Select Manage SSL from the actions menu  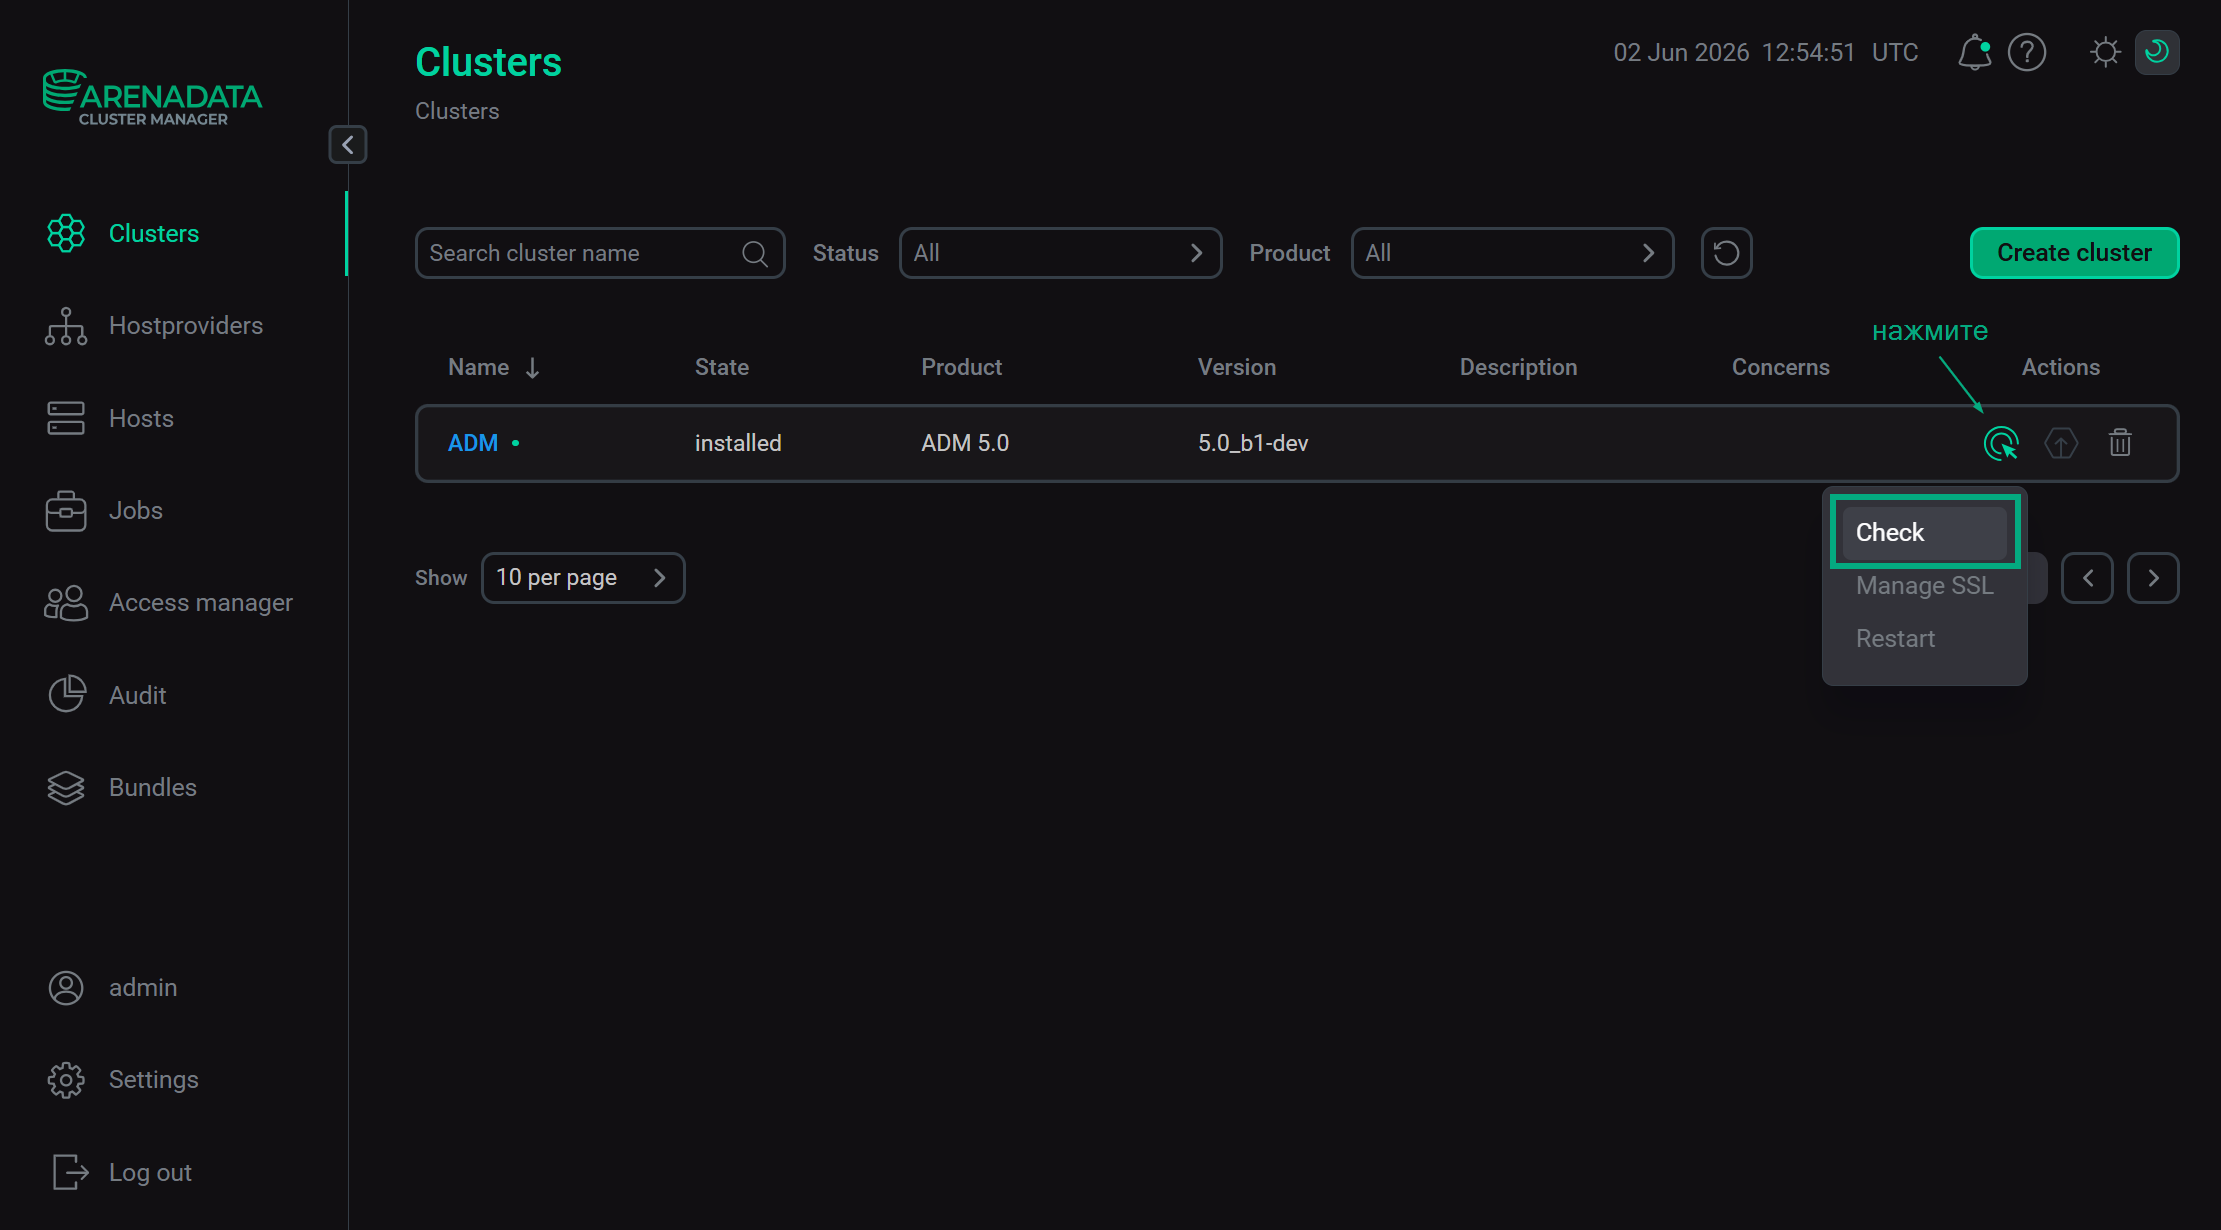pyautogui.click(x=1924, y=586)
